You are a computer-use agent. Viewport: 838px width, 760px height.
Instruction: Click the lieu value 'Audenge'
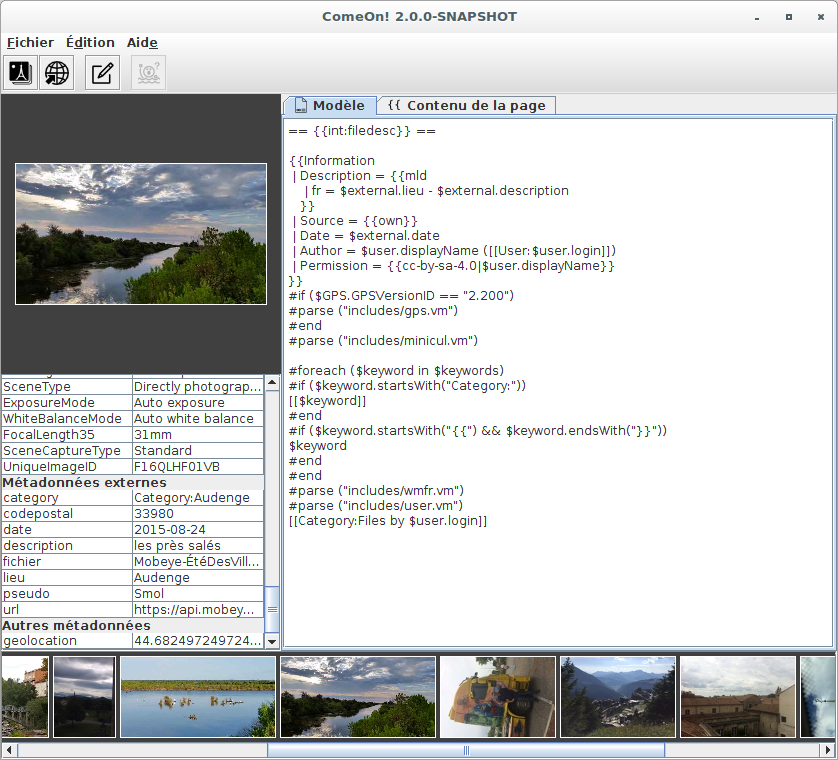point(198,578)
